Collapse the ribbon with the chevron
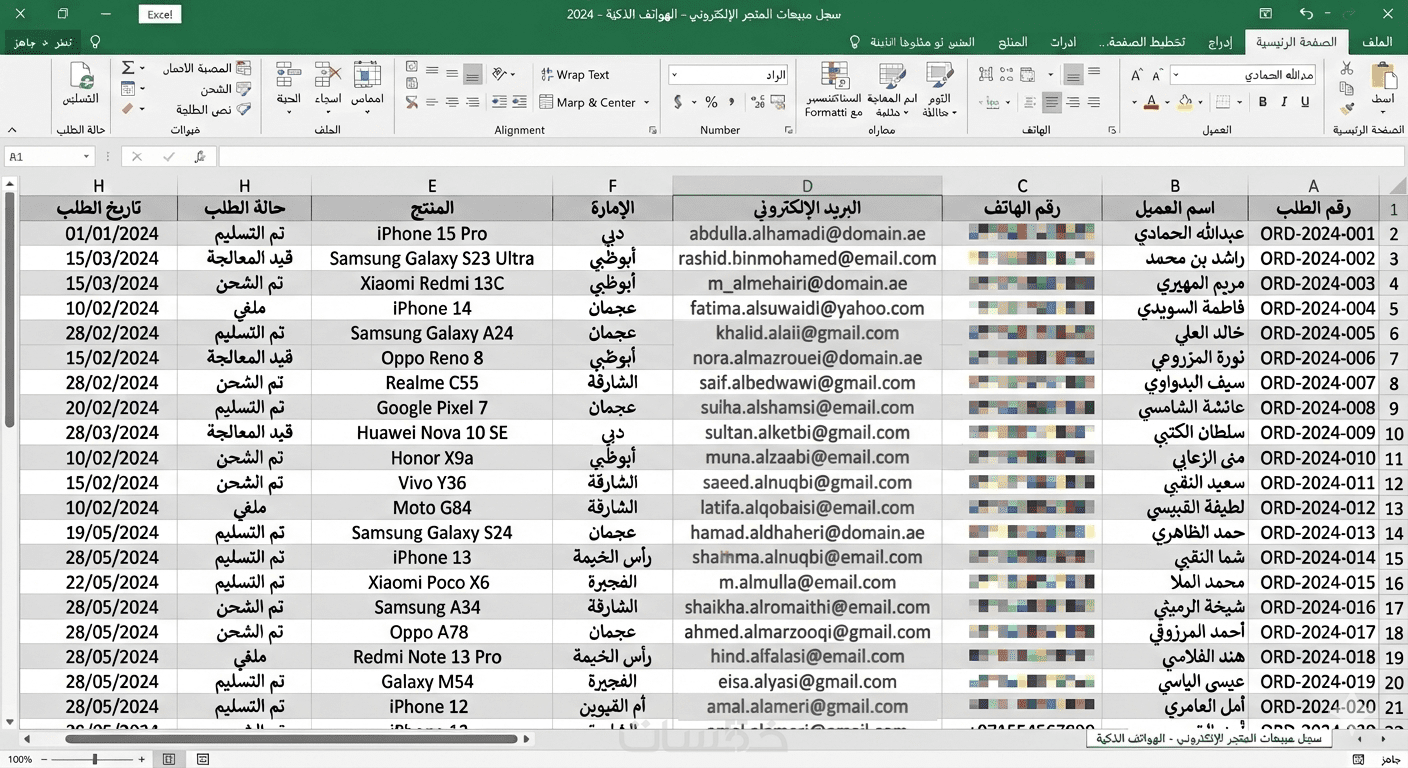The height and width of the screenshot is (768, 1408). (11, 130)
